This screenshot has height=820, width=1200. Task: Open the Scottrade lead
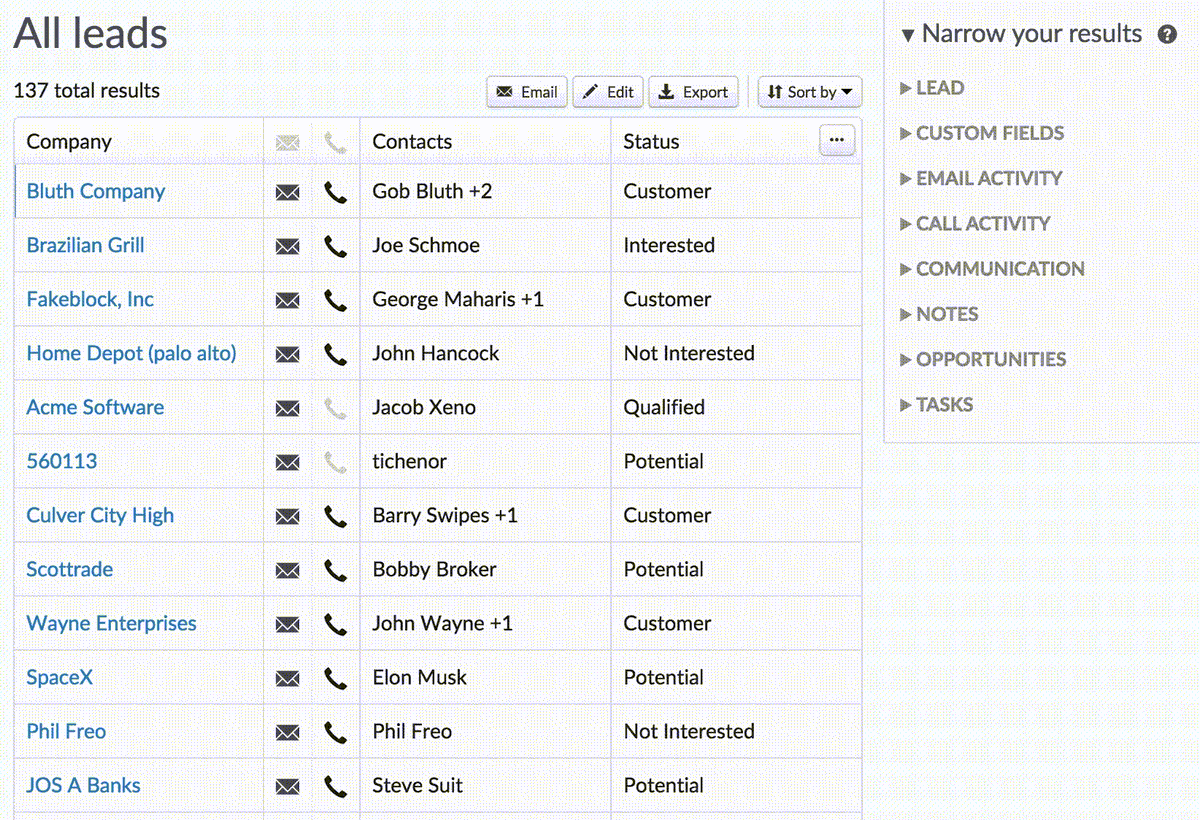(69, 569)
